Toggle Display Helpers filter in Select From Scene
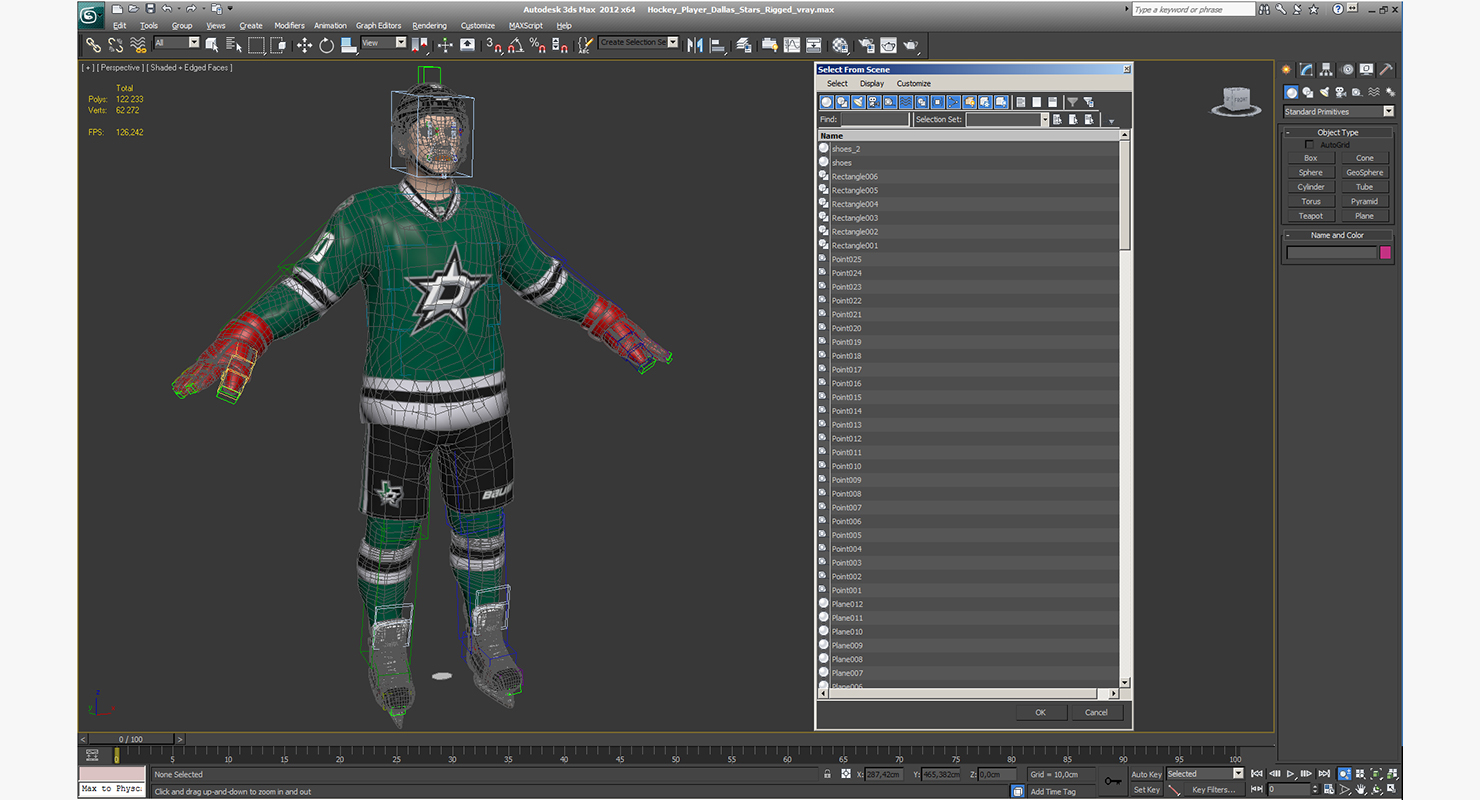This screenshot has height=800, width=1480. pyautogui.click(x=890, y=102)
